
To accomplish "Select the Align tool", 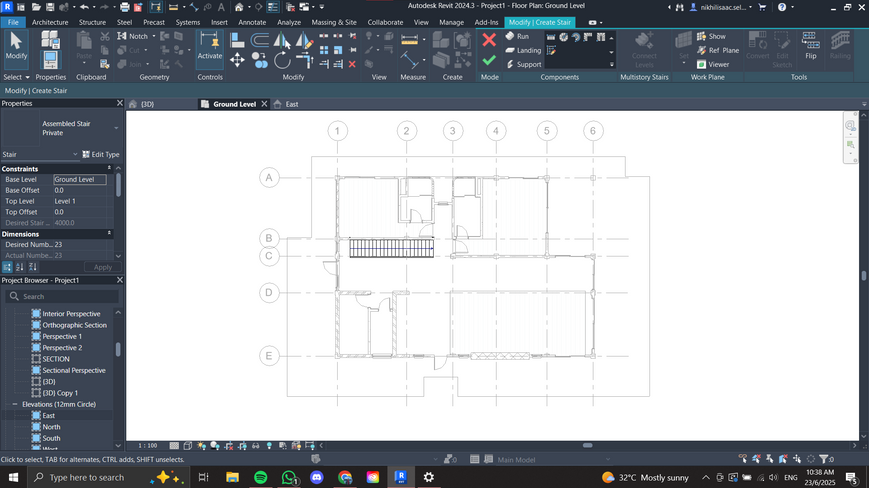I will click(x=237, y=40).
